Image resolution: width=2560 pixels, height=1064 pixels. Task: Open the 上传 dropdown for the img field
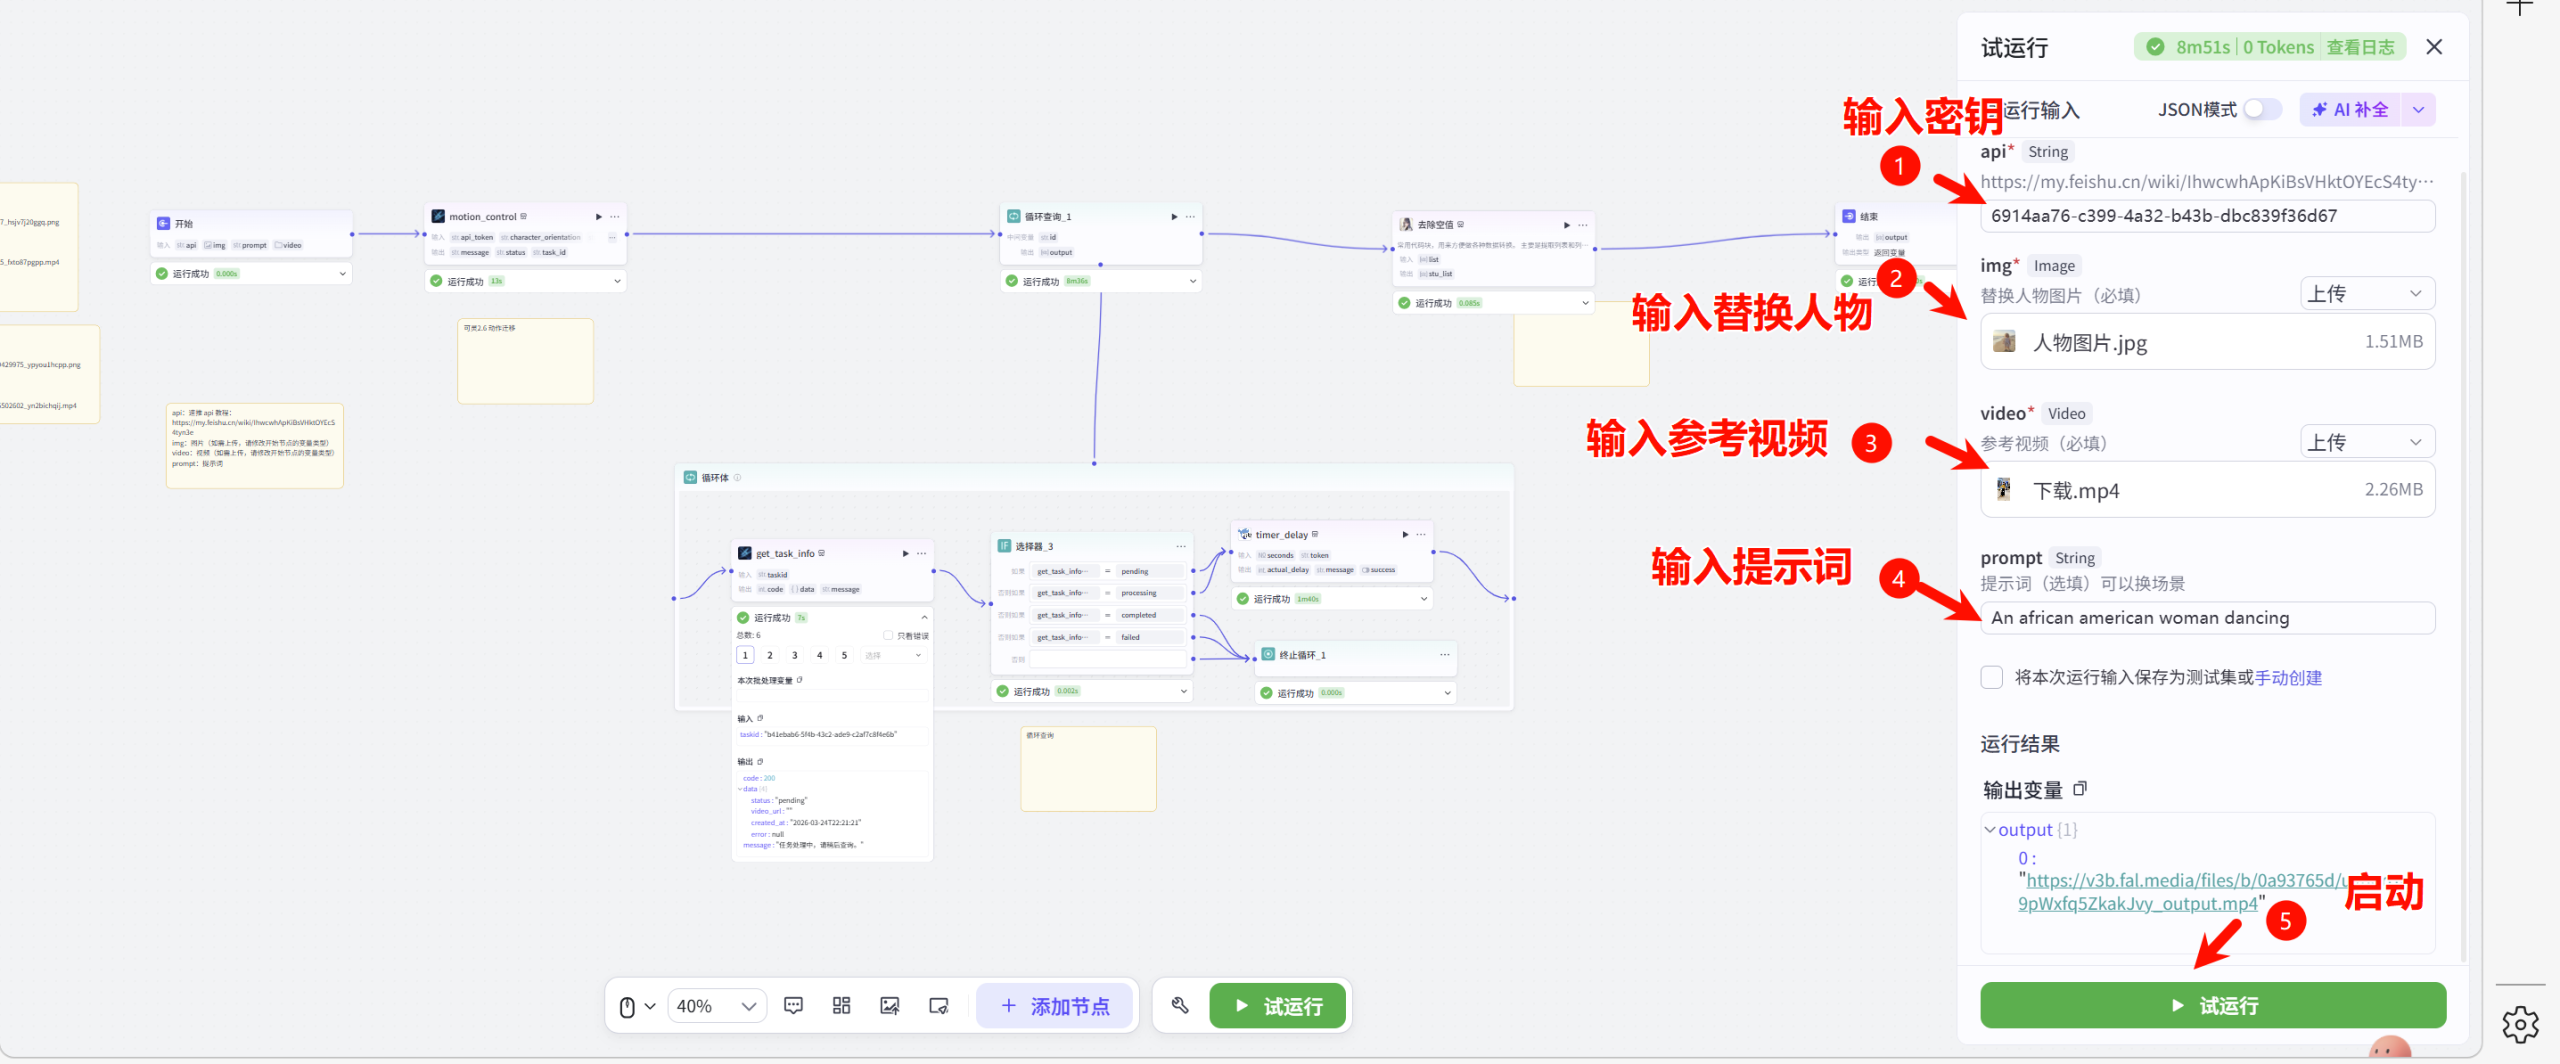point(2367,293)
